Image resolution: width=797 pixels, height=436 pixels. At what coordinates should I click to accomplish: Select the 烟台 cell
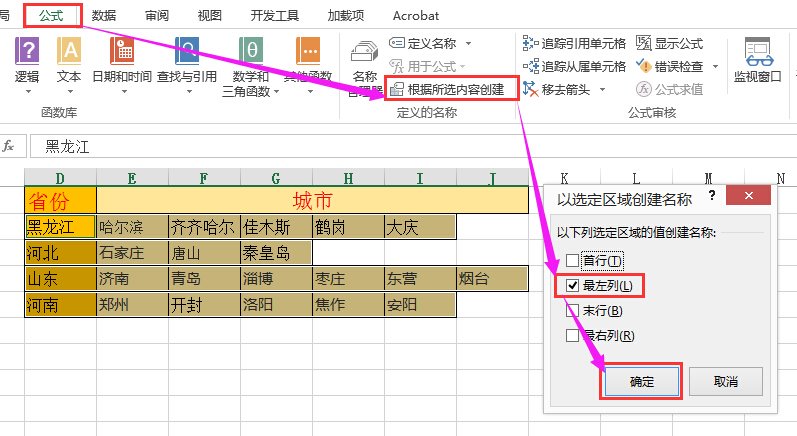[x=493, y=278]
